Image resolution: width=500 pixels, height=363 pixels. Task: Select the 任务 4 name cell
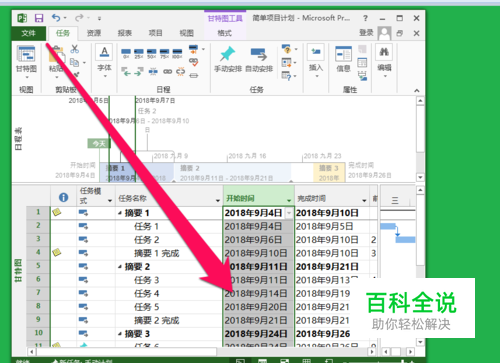(x=169, y=293)
